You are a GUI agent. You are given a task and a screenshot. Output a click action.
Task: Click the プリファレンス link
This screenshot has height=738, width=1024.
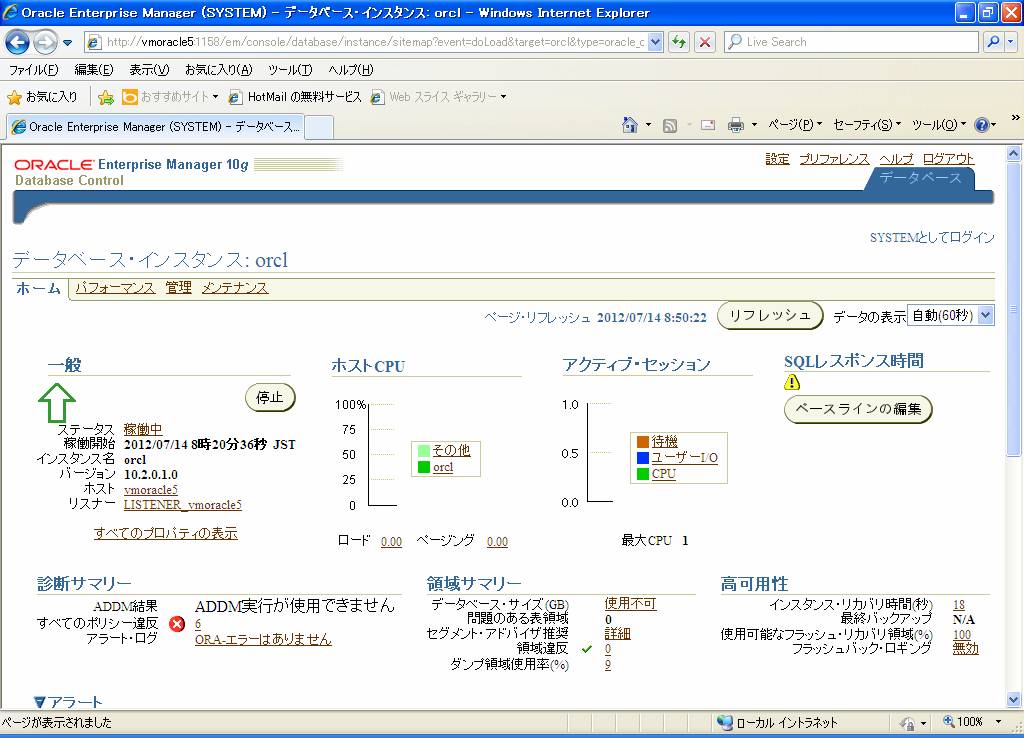click(835, 159)
